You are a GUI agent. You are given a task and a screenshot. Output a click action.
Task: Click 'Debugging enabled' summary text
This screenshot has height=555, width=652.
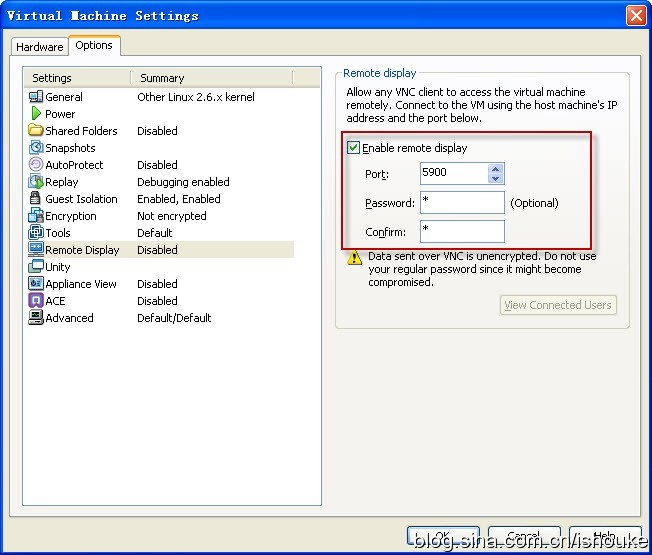pyautogui.click(x=183, y=182)
